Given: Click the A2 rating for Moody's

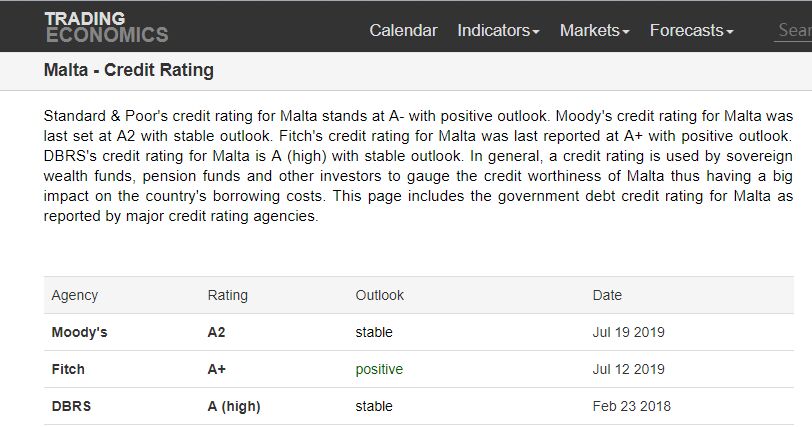Looking at the screenshot, I should click(217, 332).
